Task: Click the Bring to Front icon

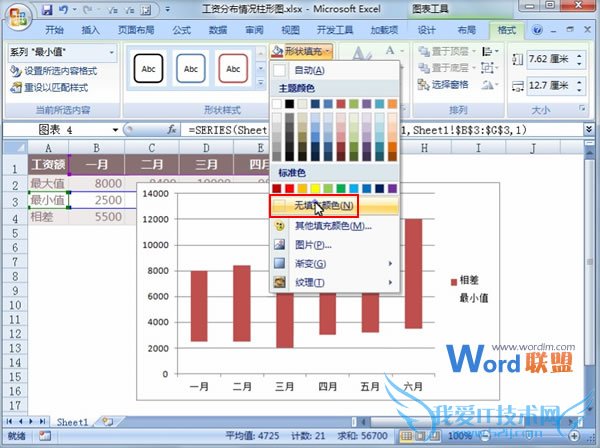Action: pyautogui.click(x=424, y=51)
